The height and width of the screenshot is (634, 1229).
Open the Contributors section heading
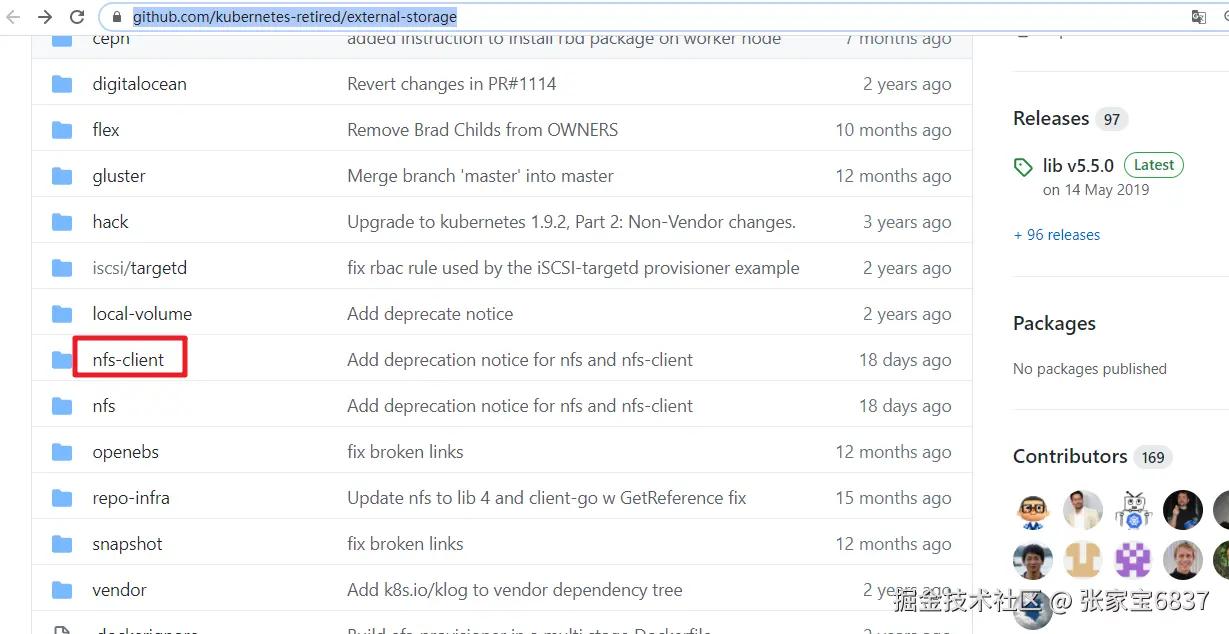click(1070, 456)
